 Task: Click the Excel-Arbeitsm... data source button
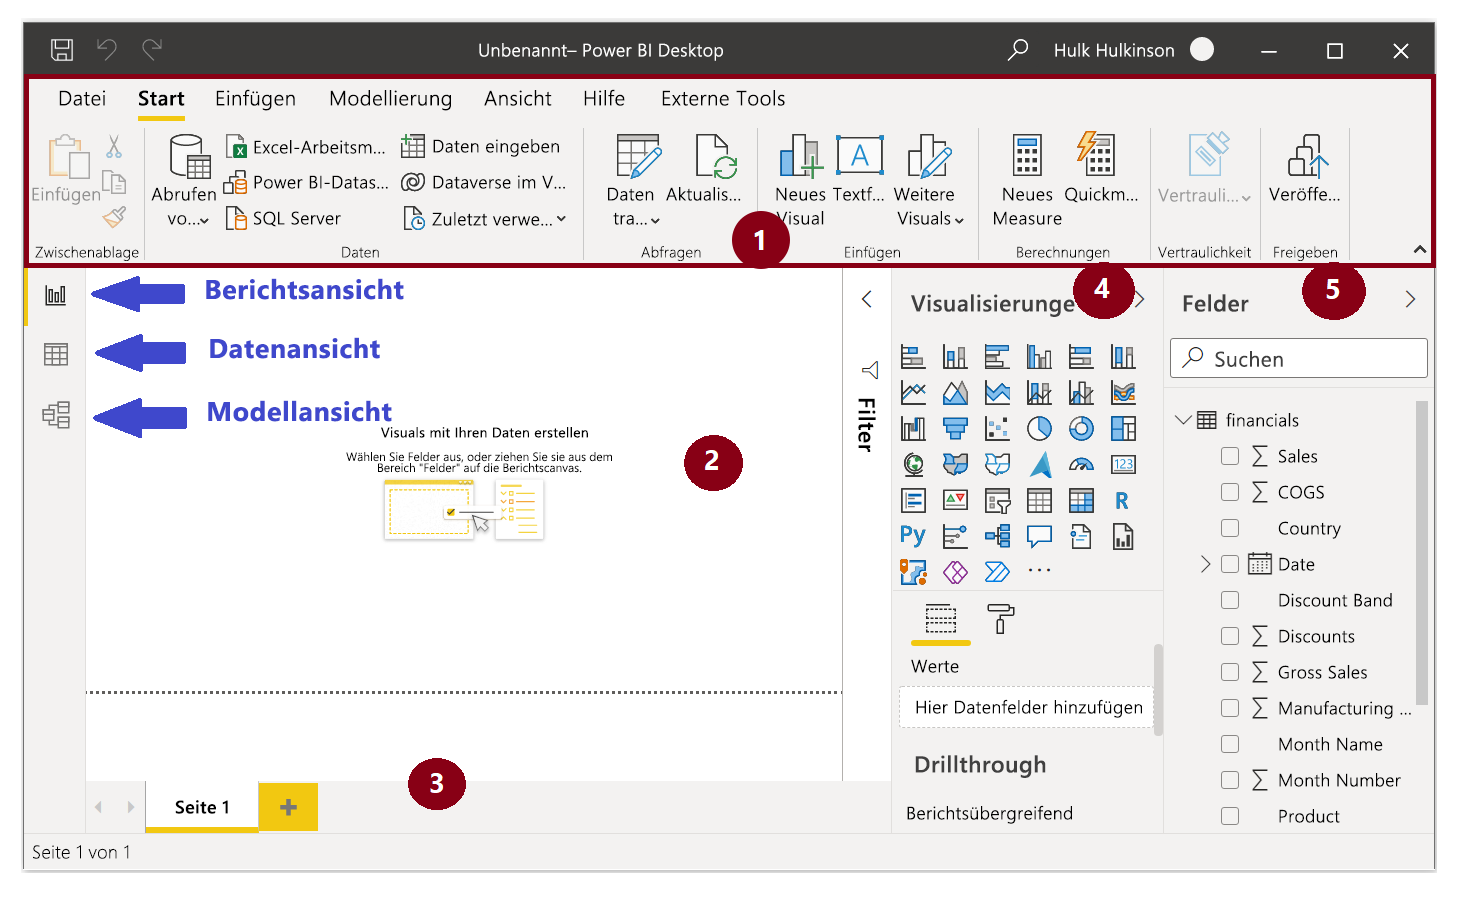pos(306,147)
